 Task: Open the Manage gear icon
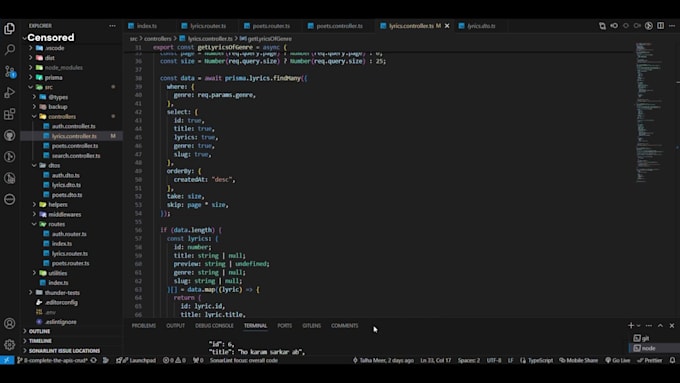[x=9, y=345]
